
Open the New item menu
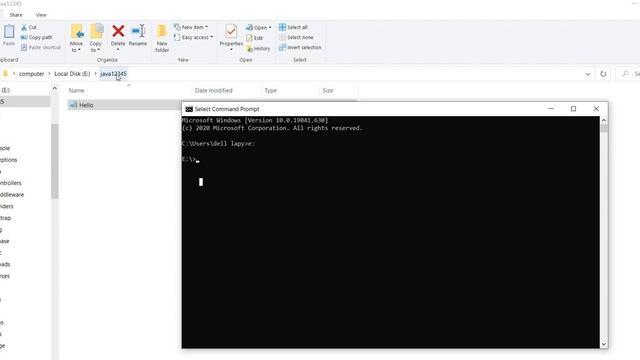(191, 27)
